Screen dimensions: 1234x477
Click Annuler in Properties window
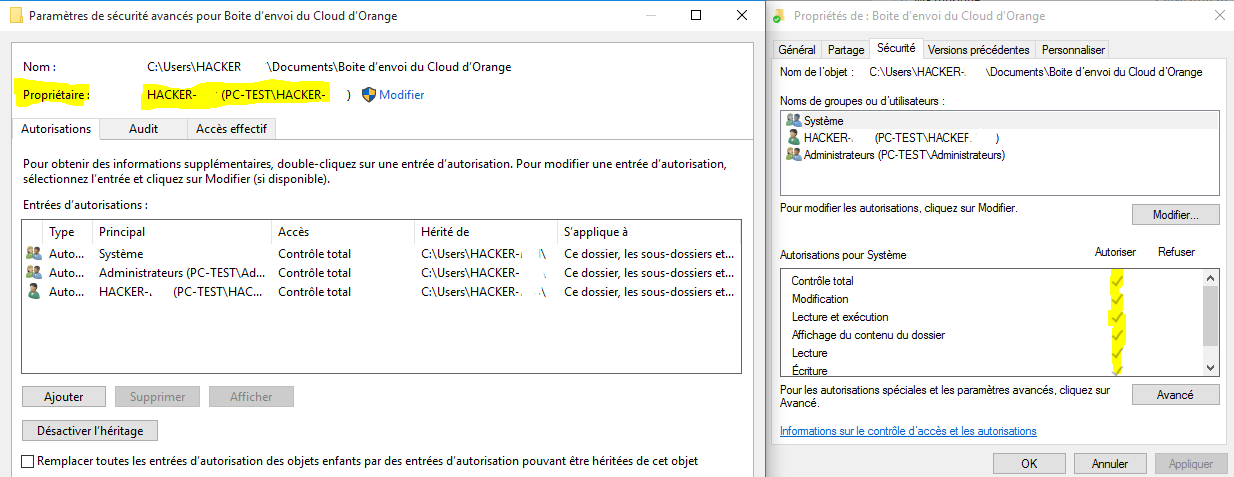1110,464
